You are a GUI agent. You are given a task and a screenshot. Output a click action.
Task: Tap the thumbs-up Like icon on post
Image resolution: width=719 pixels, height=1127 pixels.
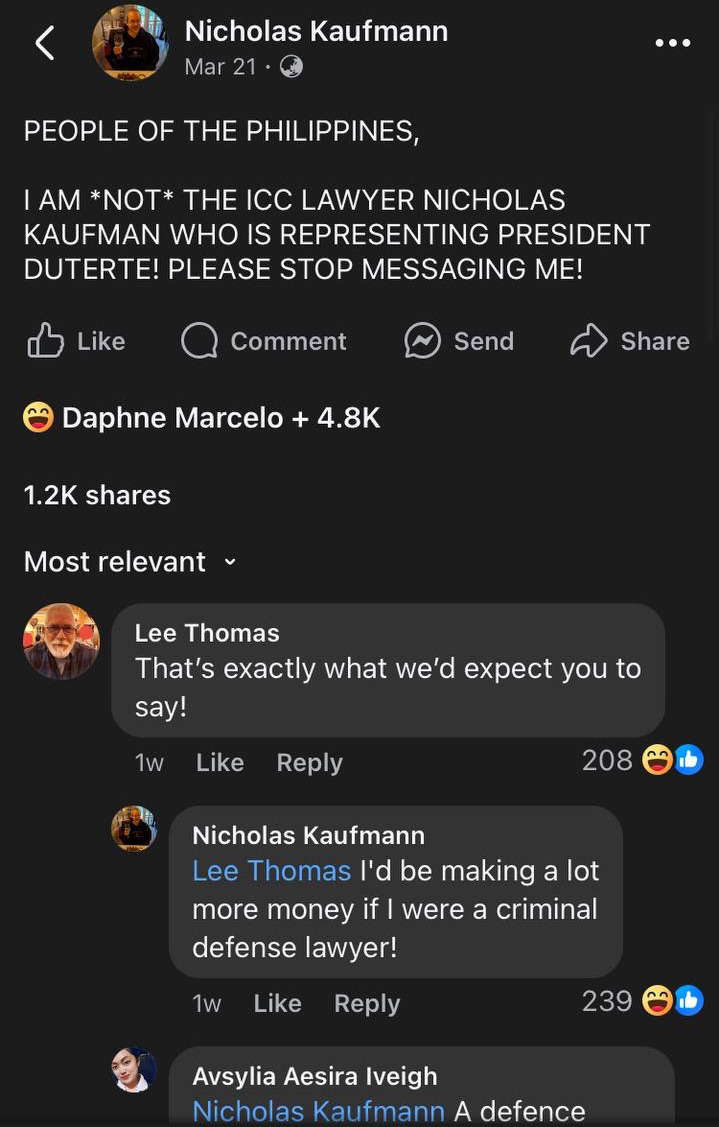pyautogui.click(x=46, y=341)
